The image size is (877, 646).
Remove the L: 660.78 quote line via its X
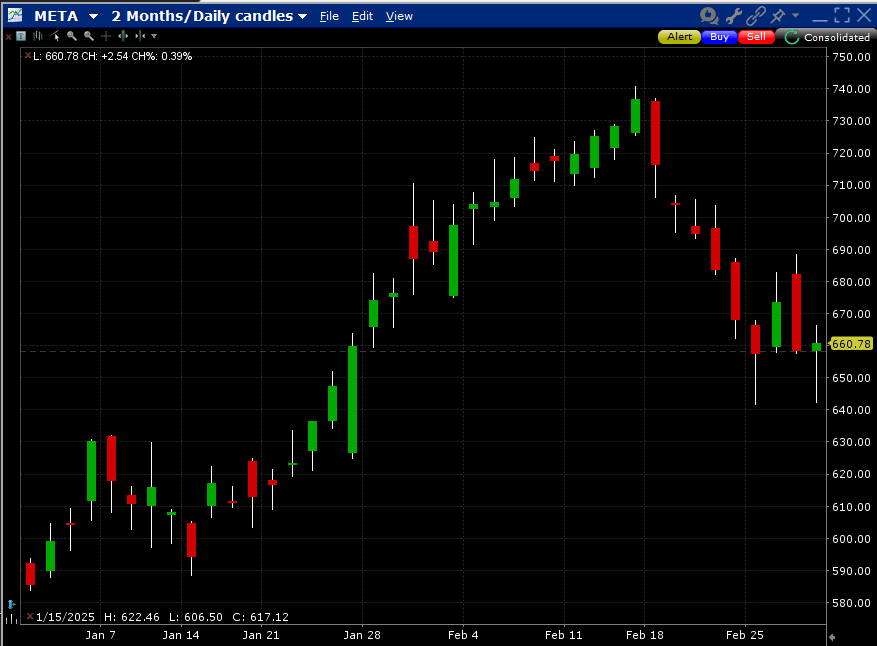click(27, 55)
